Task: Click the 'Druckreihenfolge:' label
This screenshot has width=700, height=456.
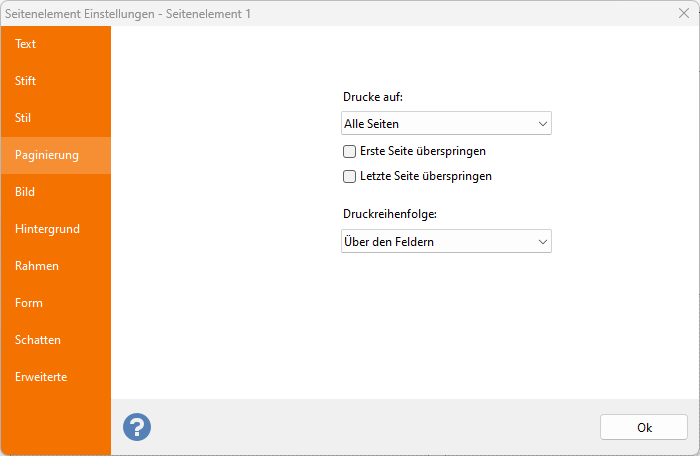Action: pyautogui.click(x=389, y=214)
